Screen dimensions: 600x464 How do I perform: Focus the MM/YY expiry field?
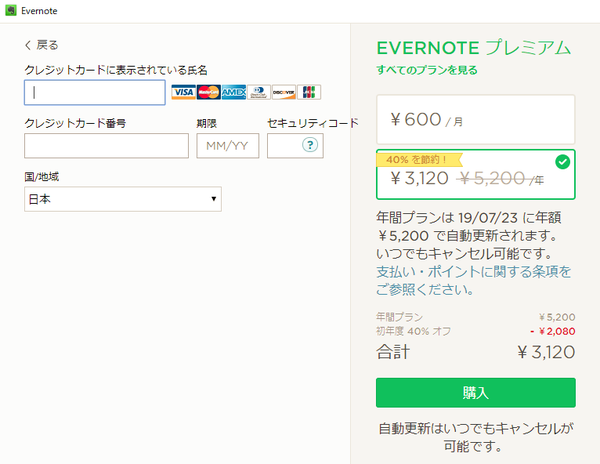coord(228,146)
